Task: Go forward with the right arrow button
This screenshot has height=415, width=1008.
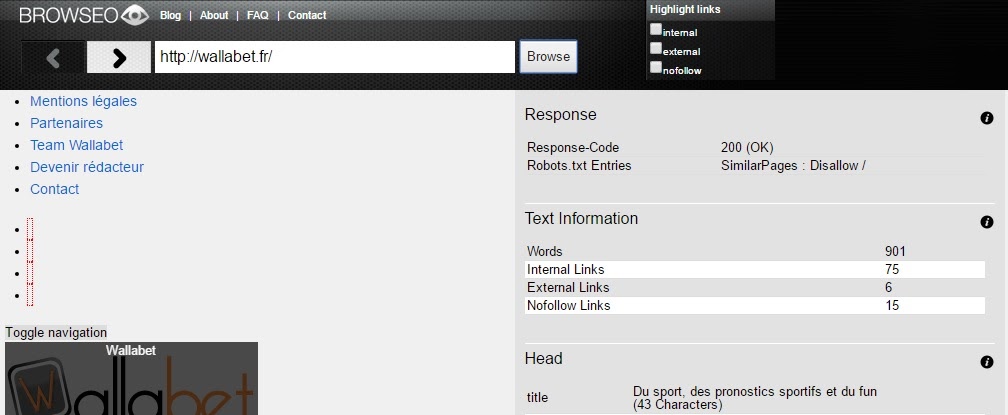Action: click(x=119, y=57)
